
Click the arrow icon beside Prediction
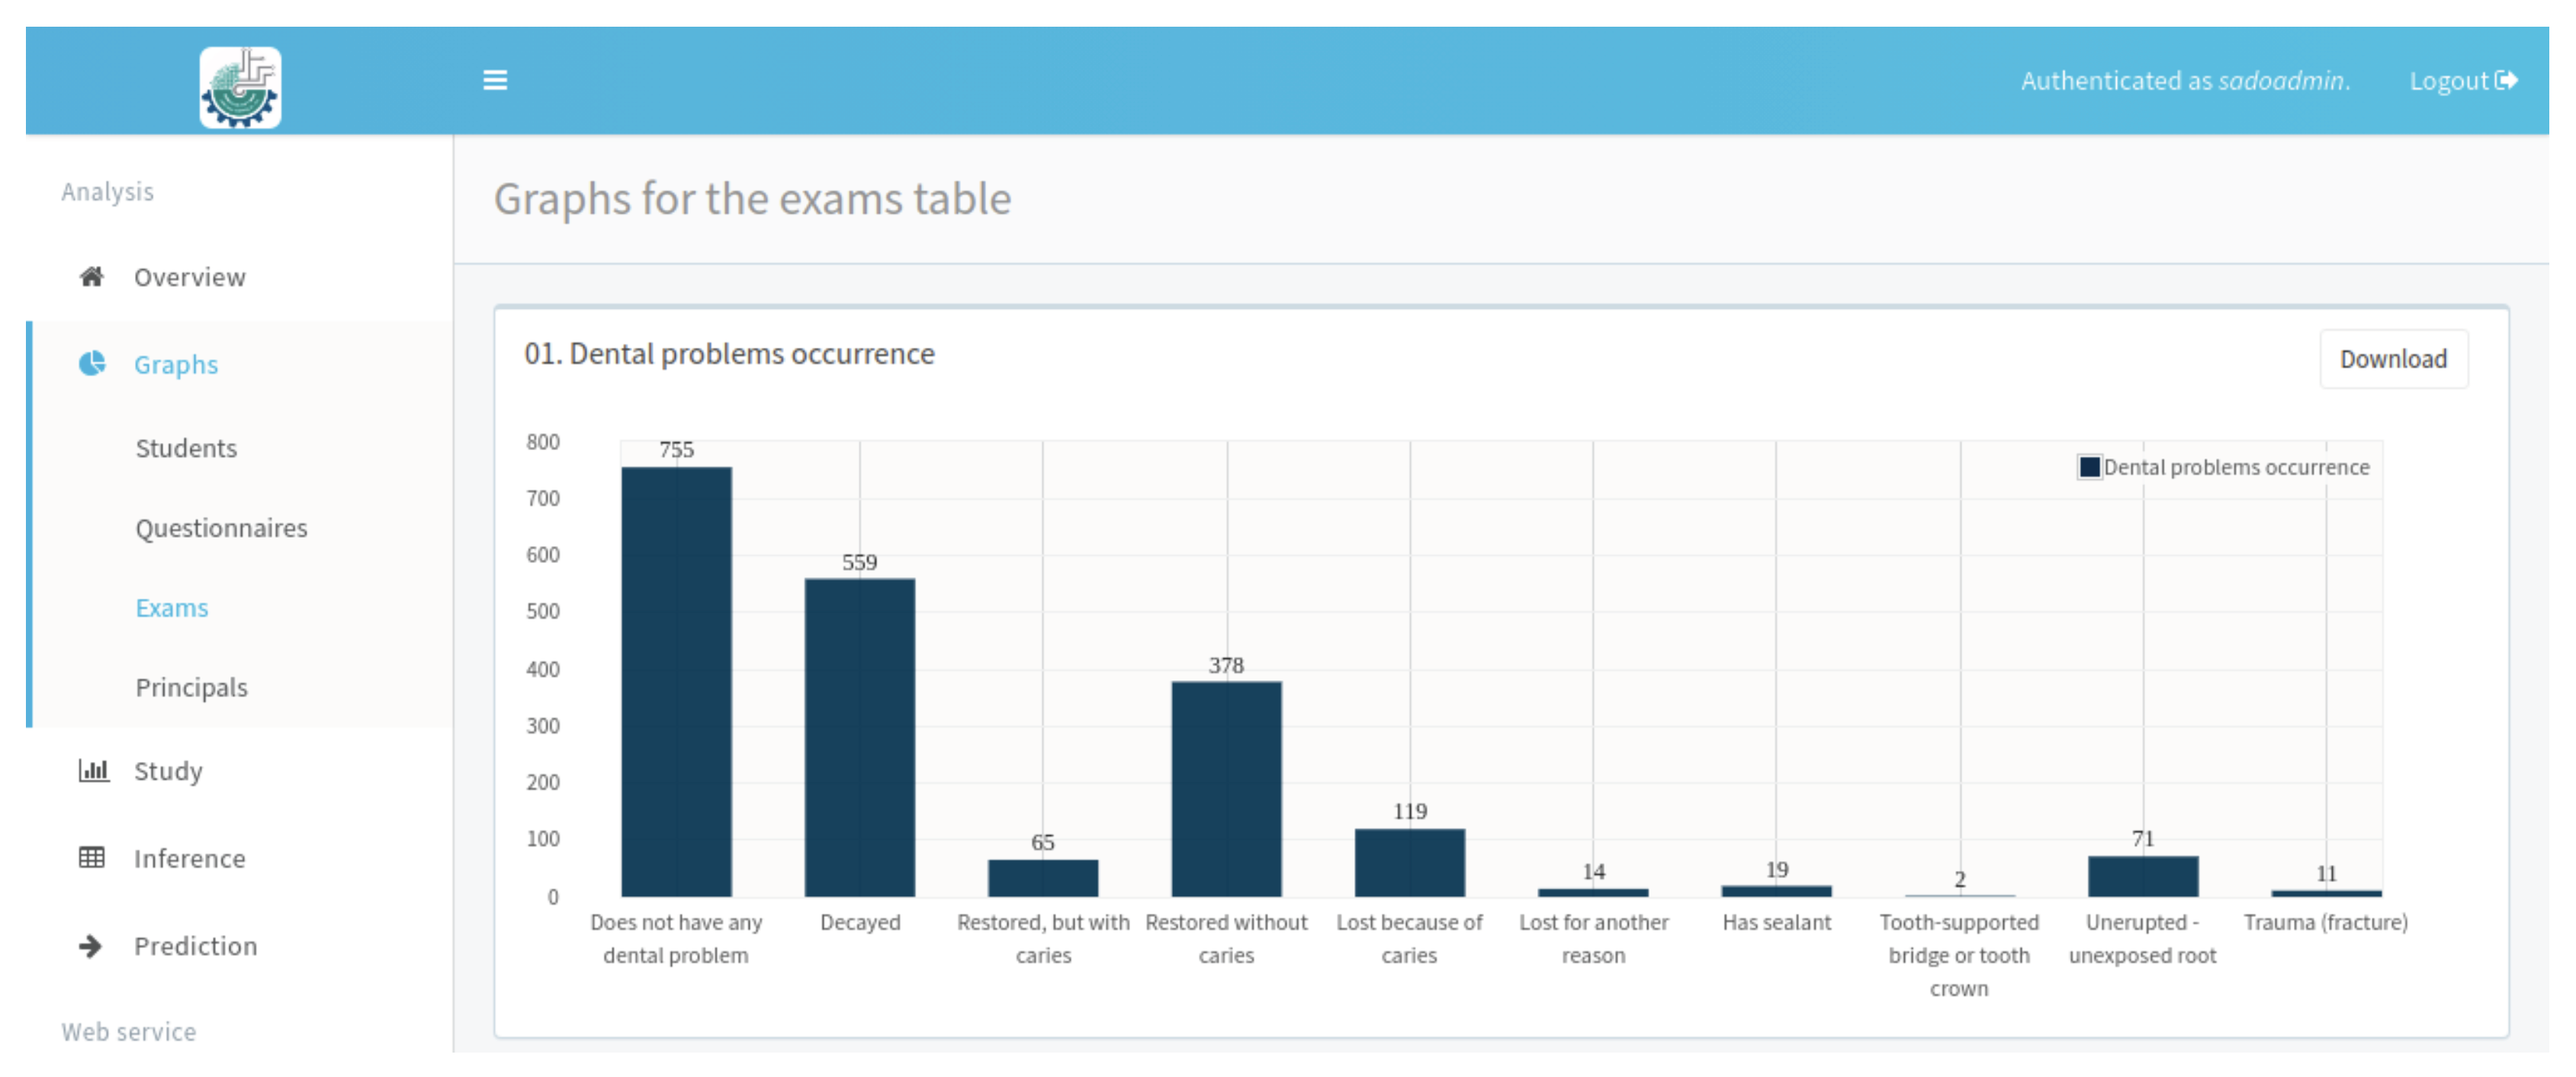point(91,945)
